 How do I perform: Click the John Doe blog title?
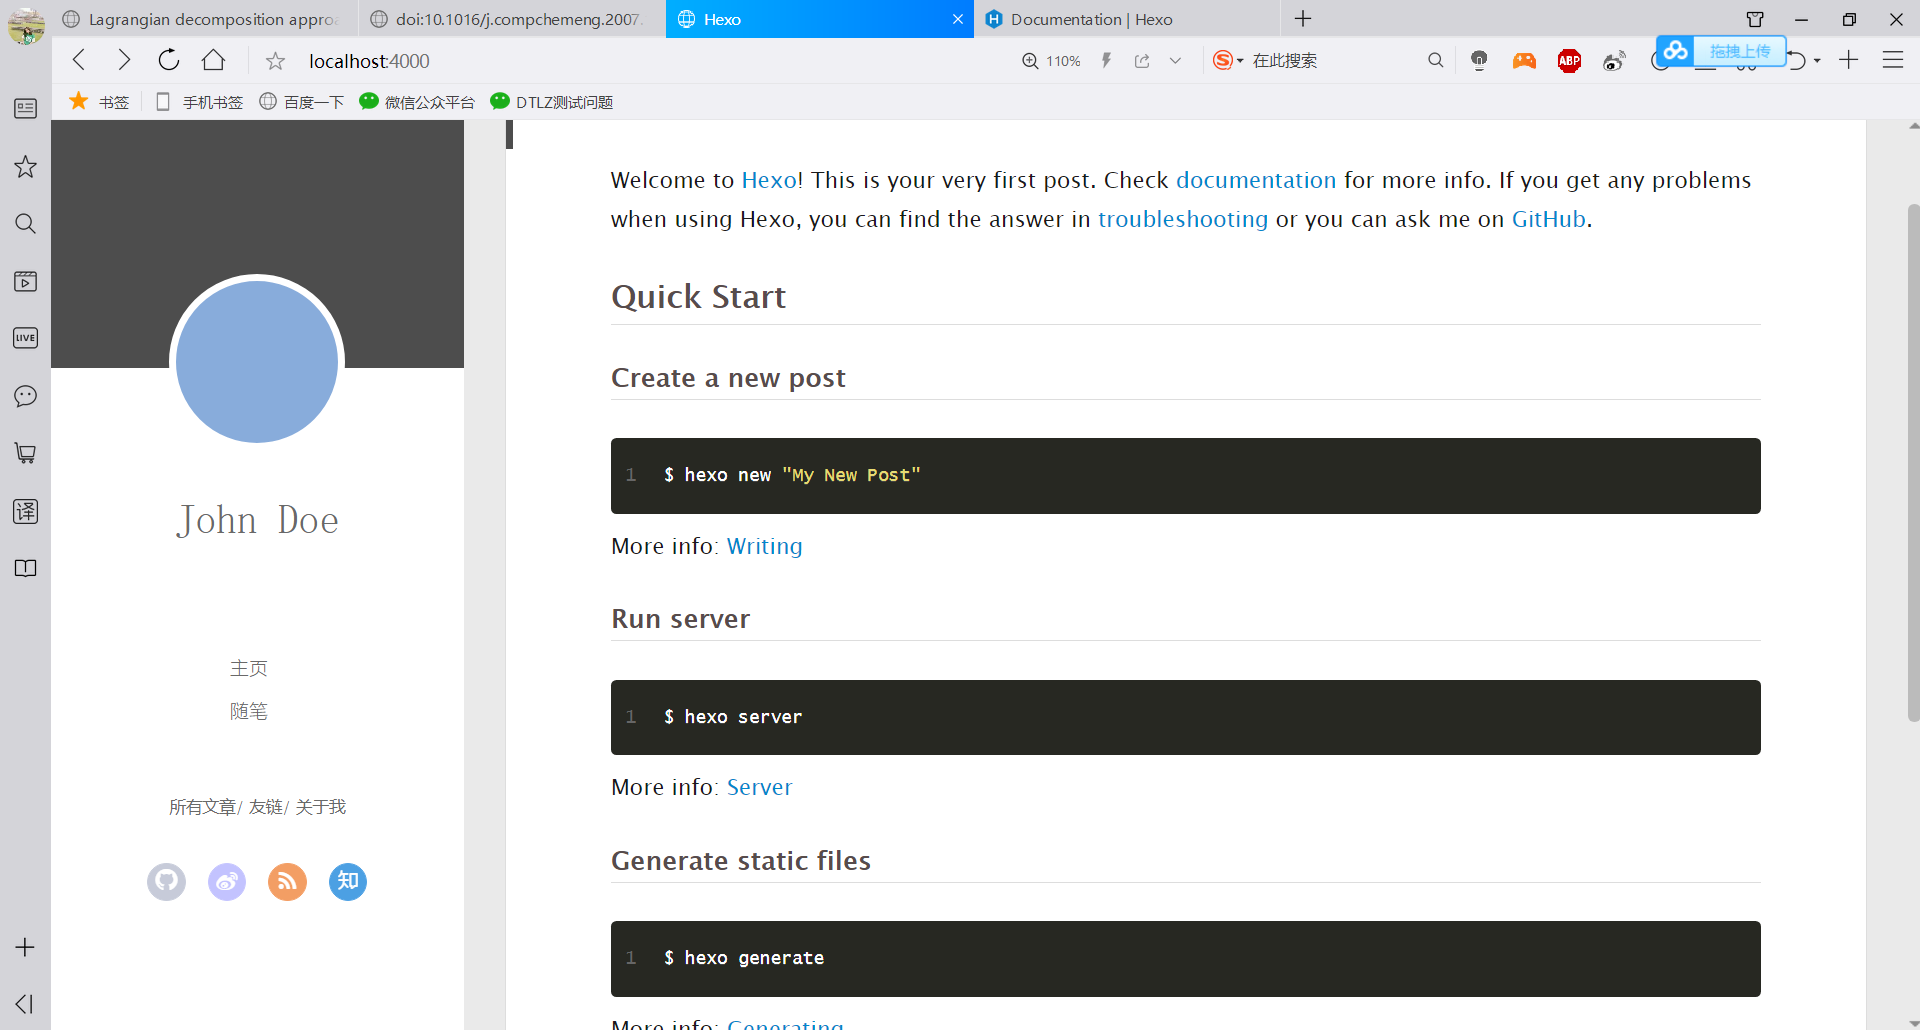tap(257, 520)
